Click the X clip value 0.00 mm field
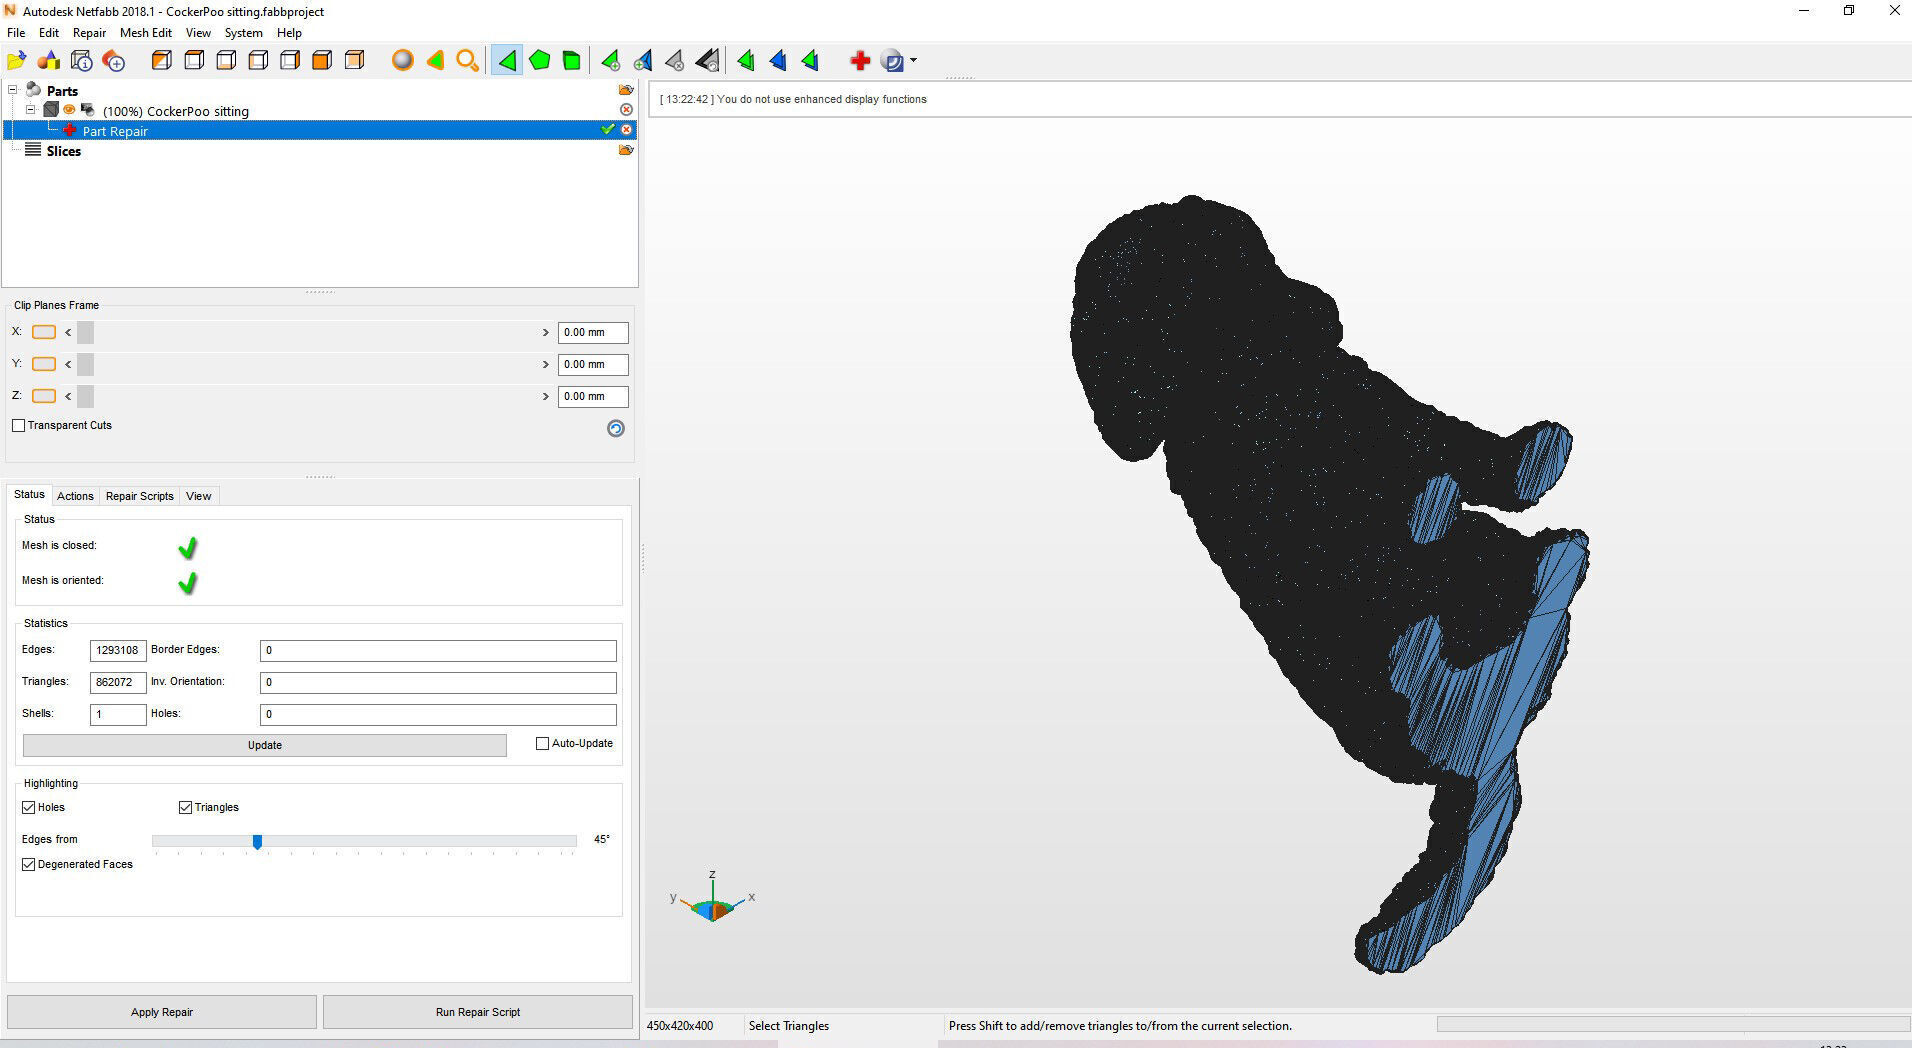The width and height of the screenshot is (1912, 1048). click(593, 332)
